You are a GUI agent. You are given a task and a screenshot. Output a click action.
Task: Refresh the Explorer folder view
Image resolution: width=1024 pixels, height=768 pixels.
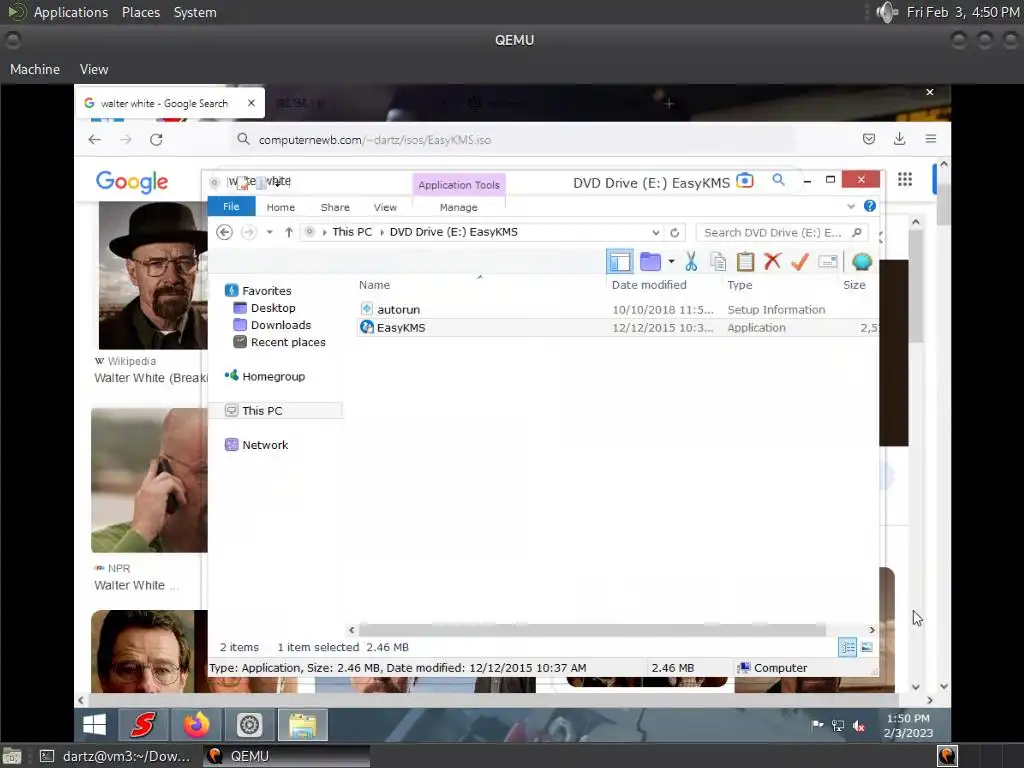(675, 232)
